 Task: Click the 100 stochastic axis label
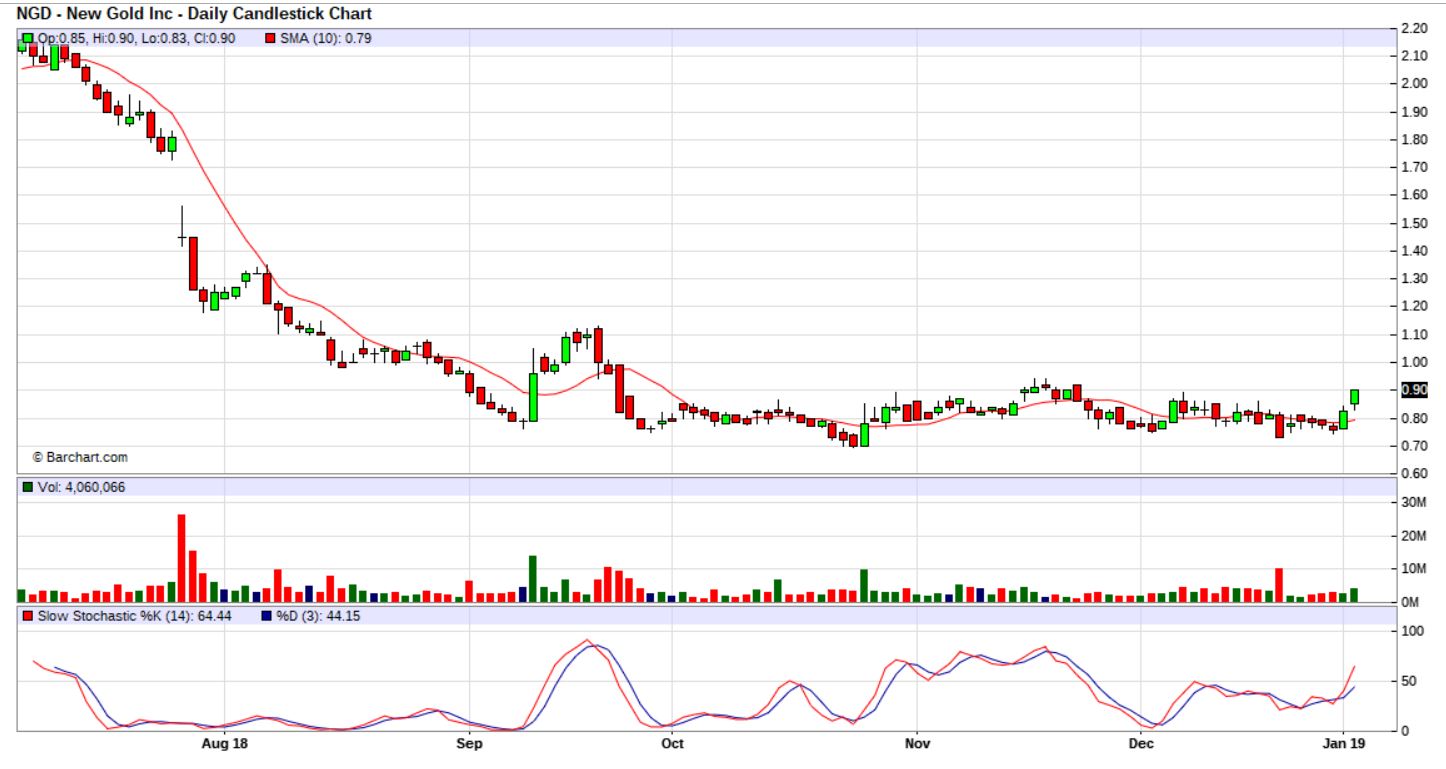1412,631
